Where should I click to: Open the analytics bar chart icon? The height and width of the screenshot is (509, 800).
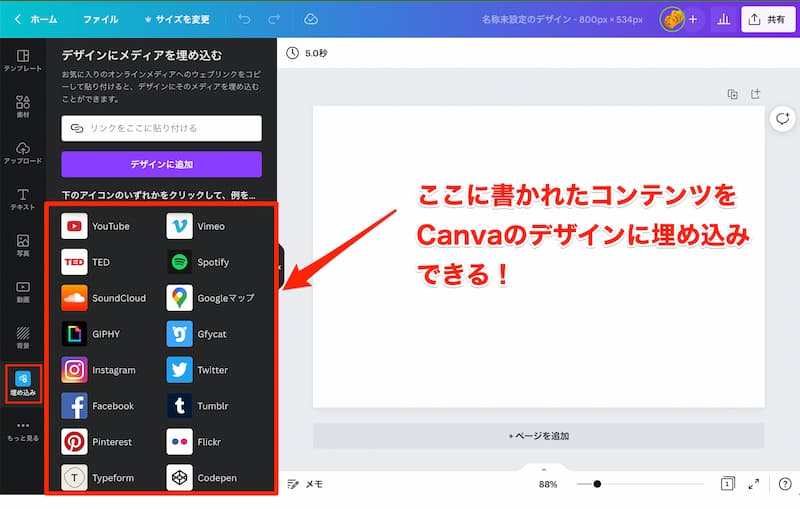[723, 19]
